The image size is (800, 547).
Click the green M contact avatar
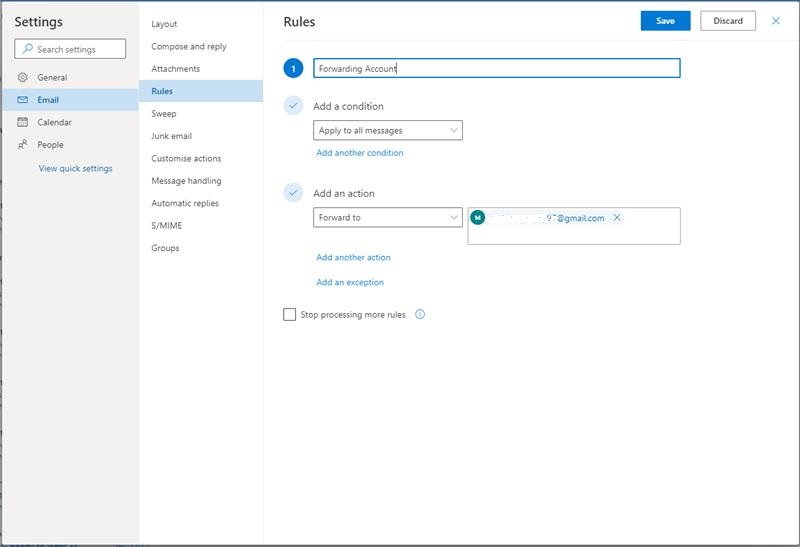[x=478, y=218]
